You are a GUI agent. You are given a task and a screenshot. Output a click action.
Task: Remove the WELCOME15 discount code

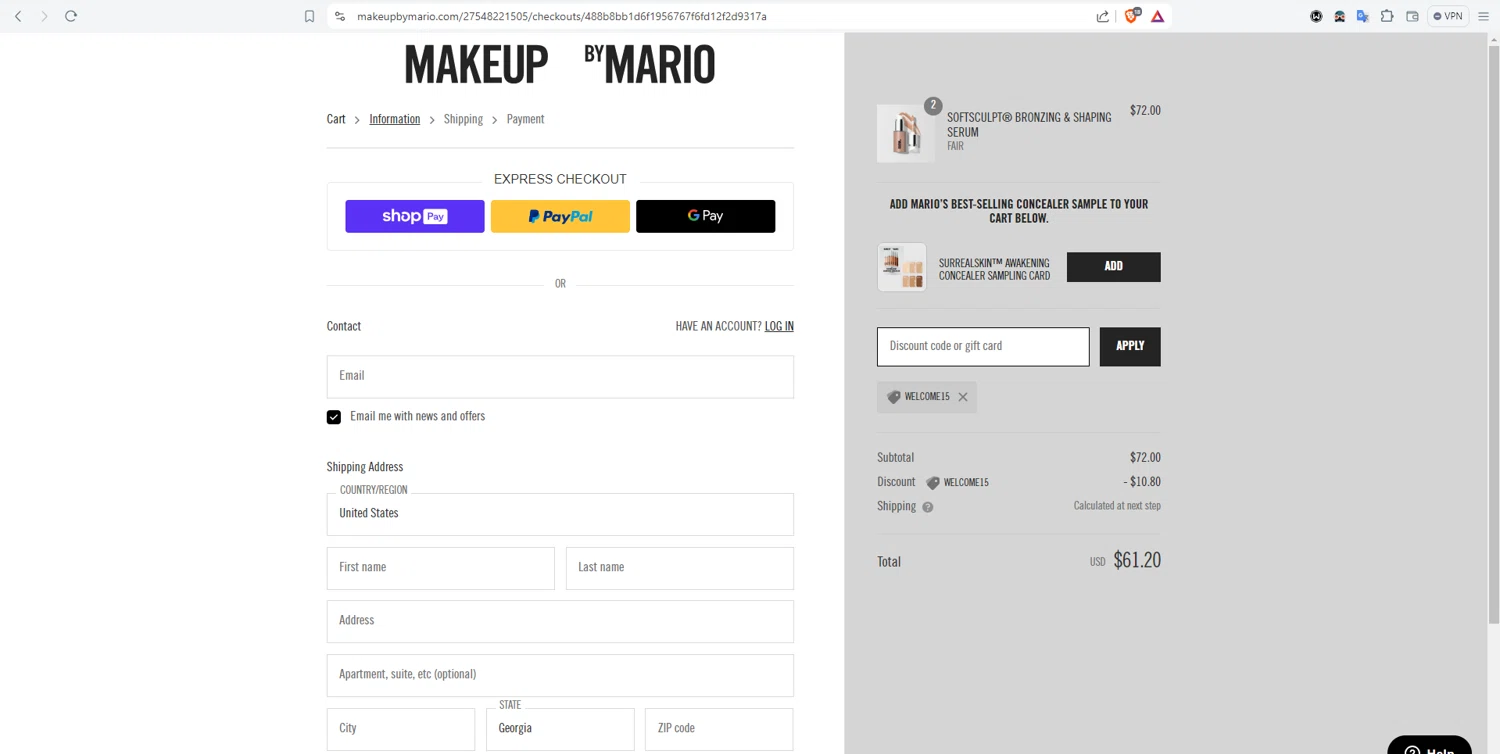click(963, 397)
